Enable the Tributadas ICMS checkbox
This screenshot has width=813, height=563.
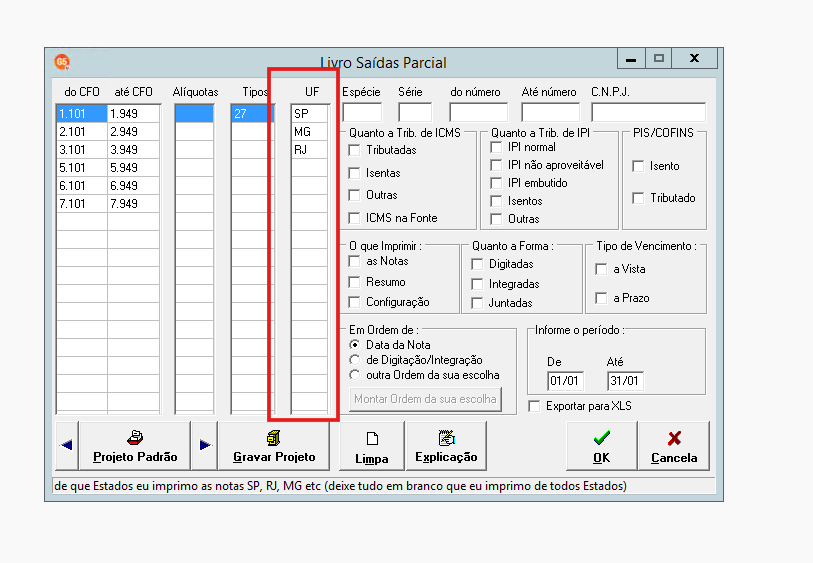point(355,150)
